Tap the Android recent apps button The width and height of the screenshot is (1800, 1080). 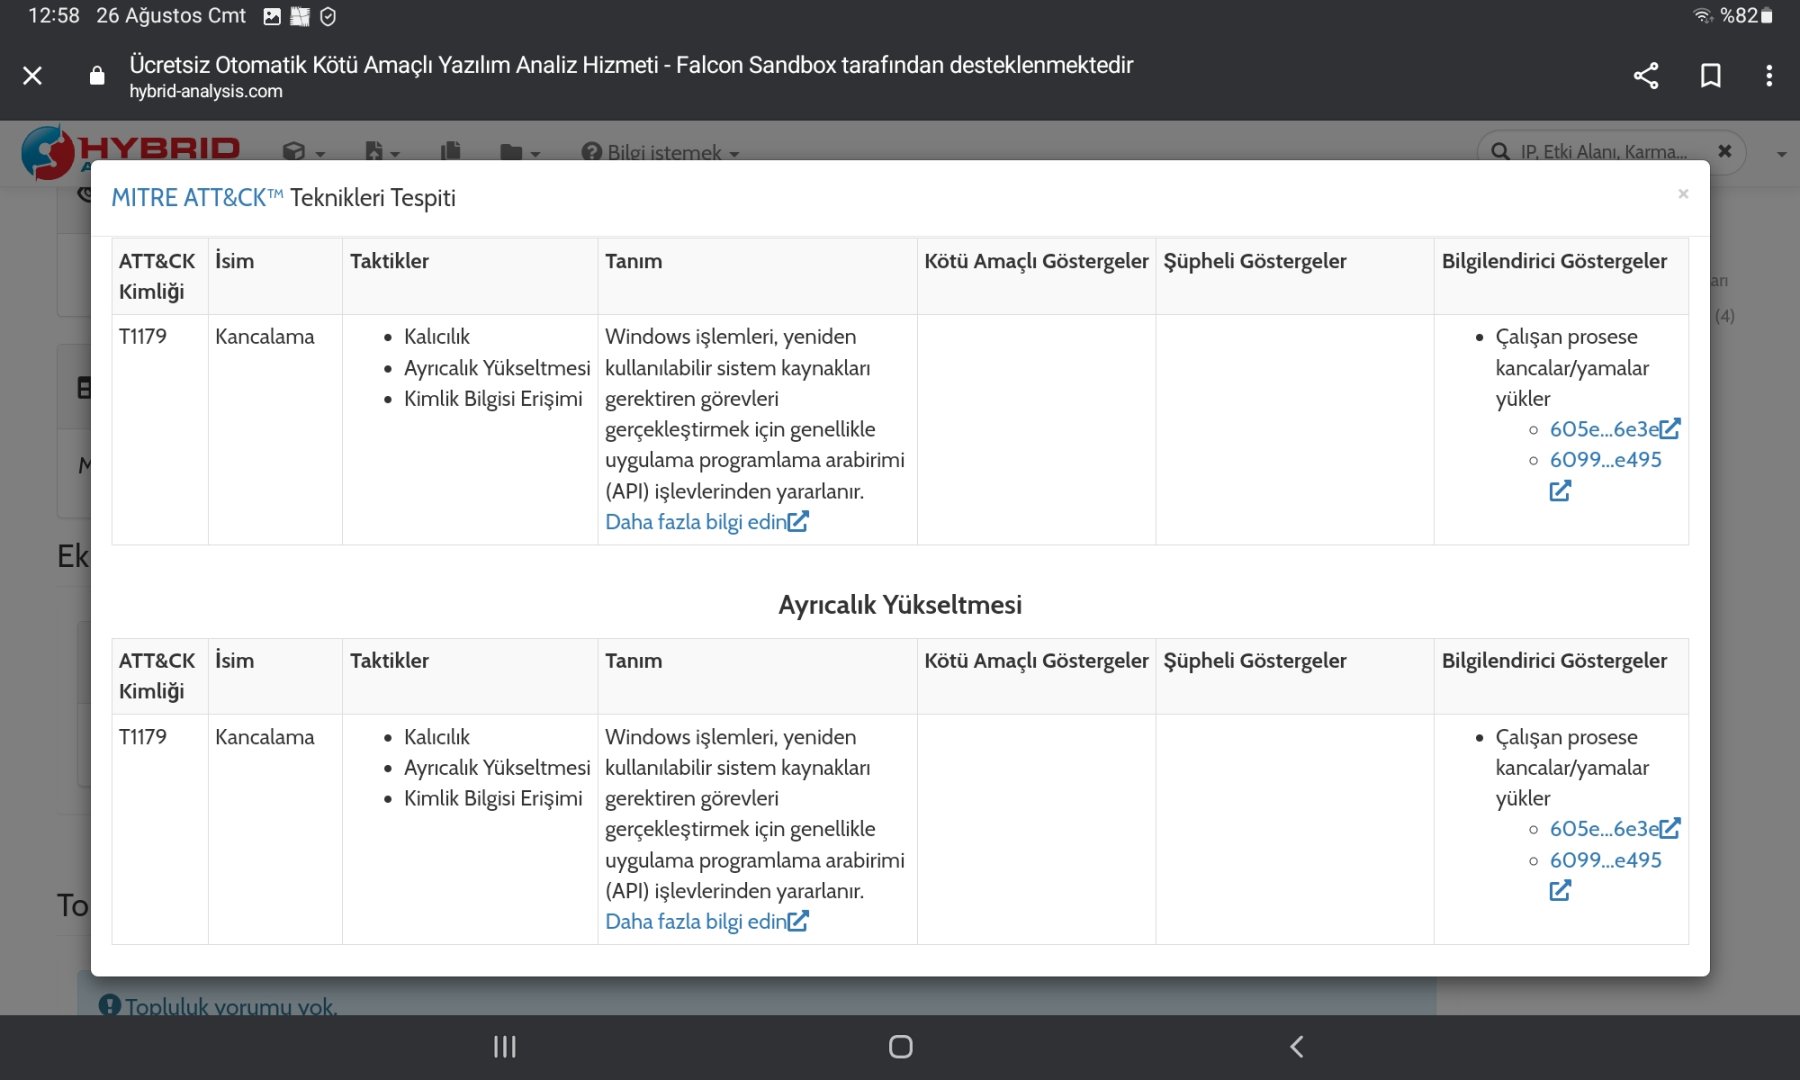(505, 1047)
